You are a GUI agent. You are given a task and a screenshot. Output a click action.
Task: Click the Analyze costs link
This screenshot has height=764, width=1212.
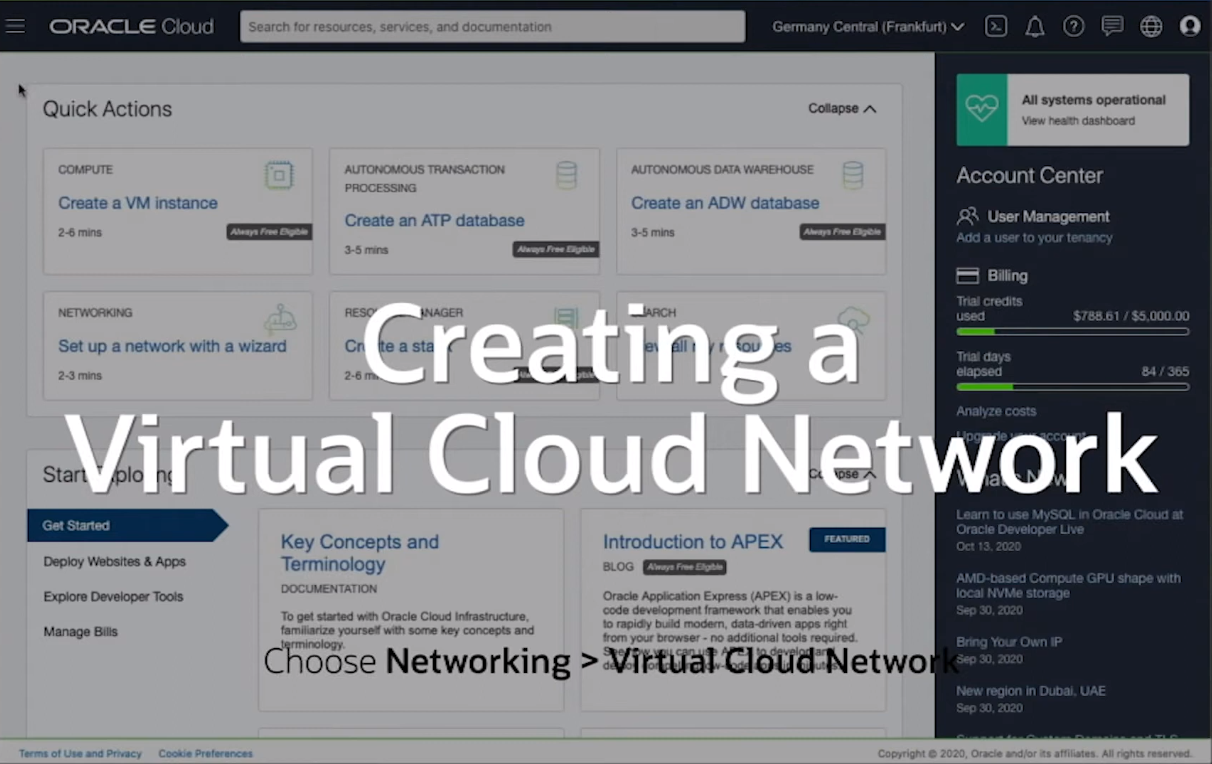[x=996, y=411]
